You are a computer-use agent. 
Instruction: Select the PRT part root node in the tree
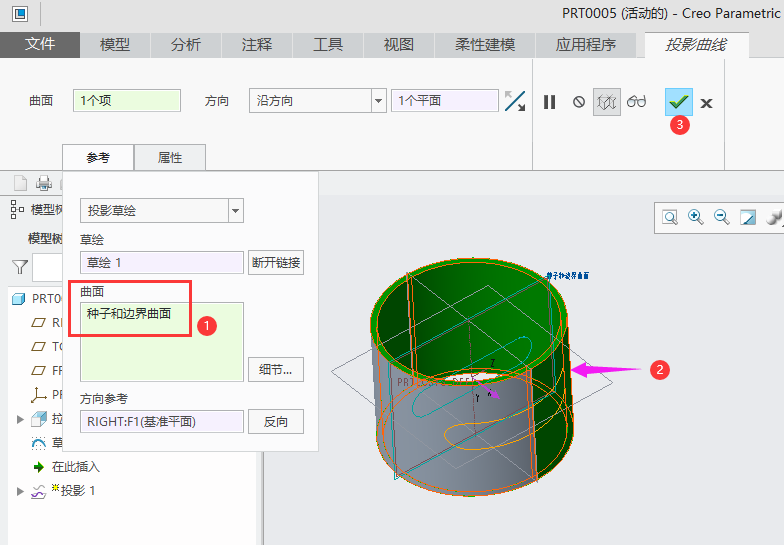tap(37, 298)
